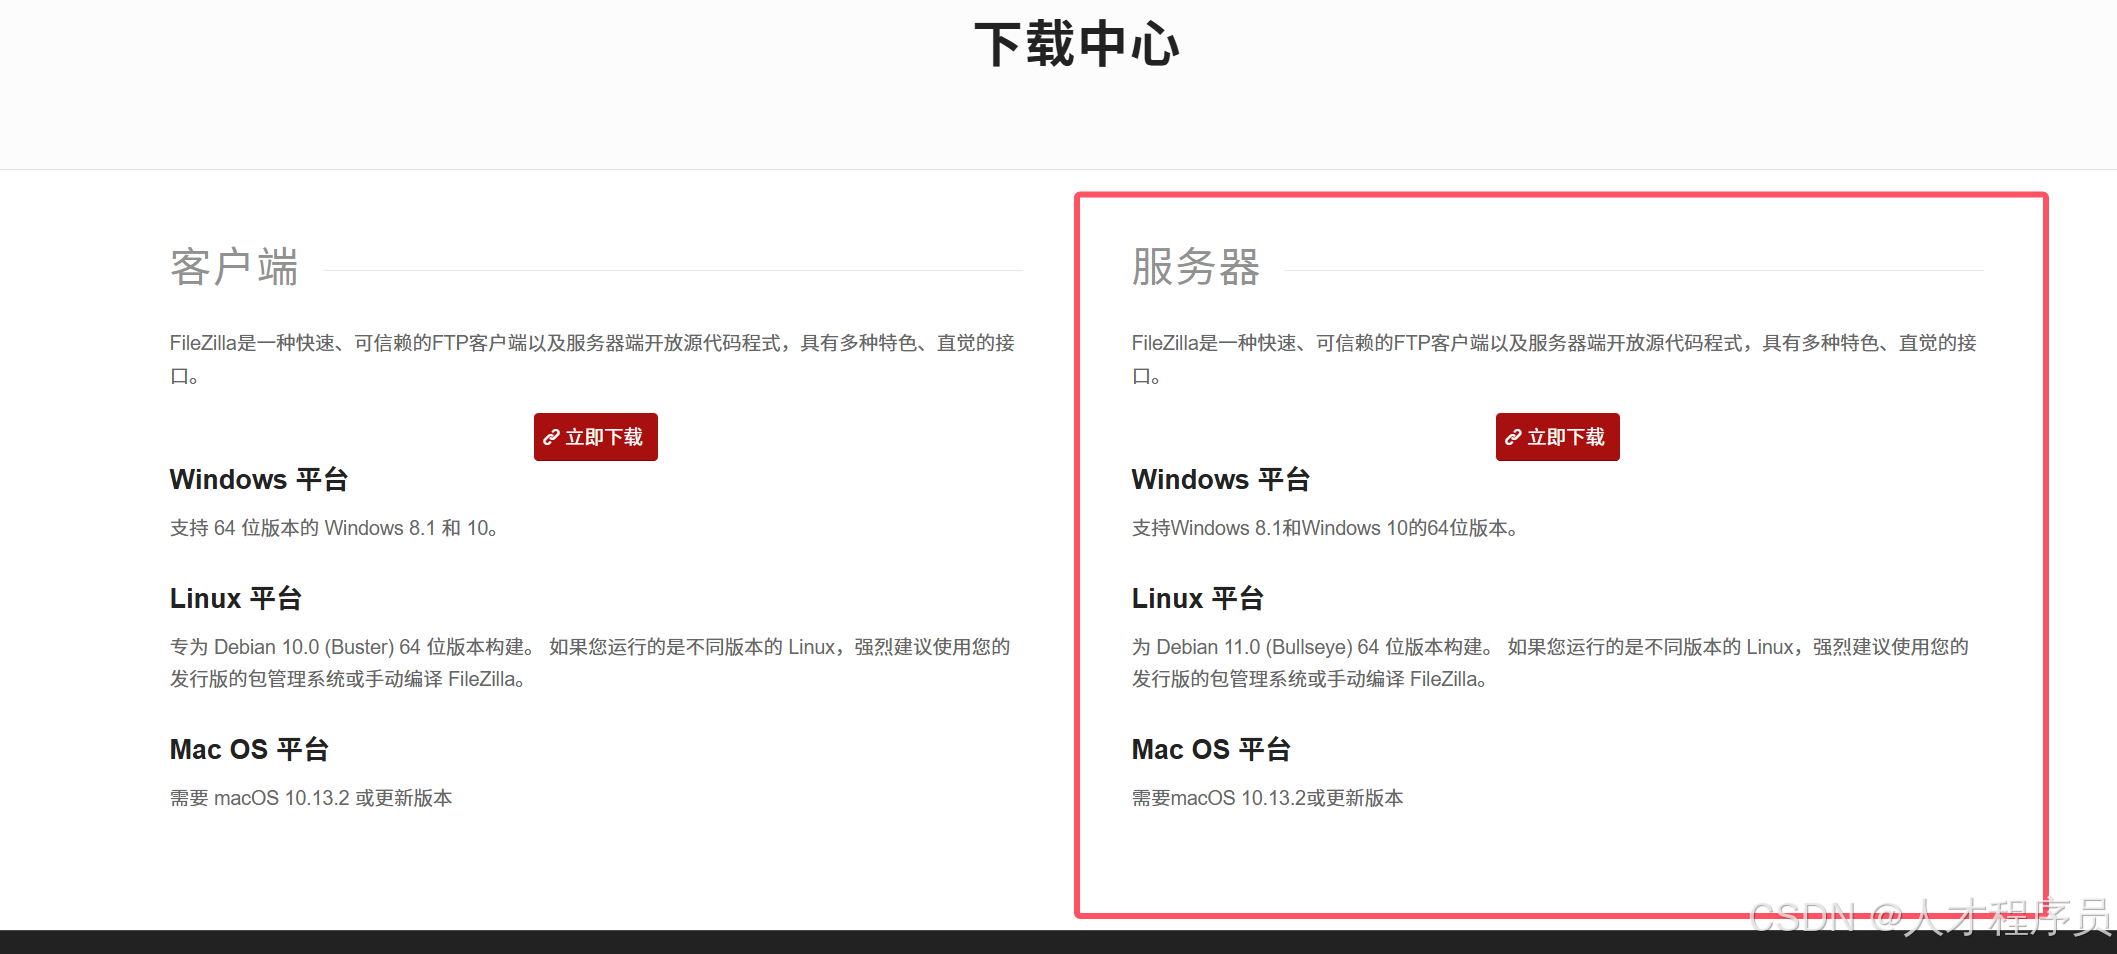The image size is (2117, 954).
Task: Click the Debian 10.0 (Buster) description text
Action: point(590,663)
